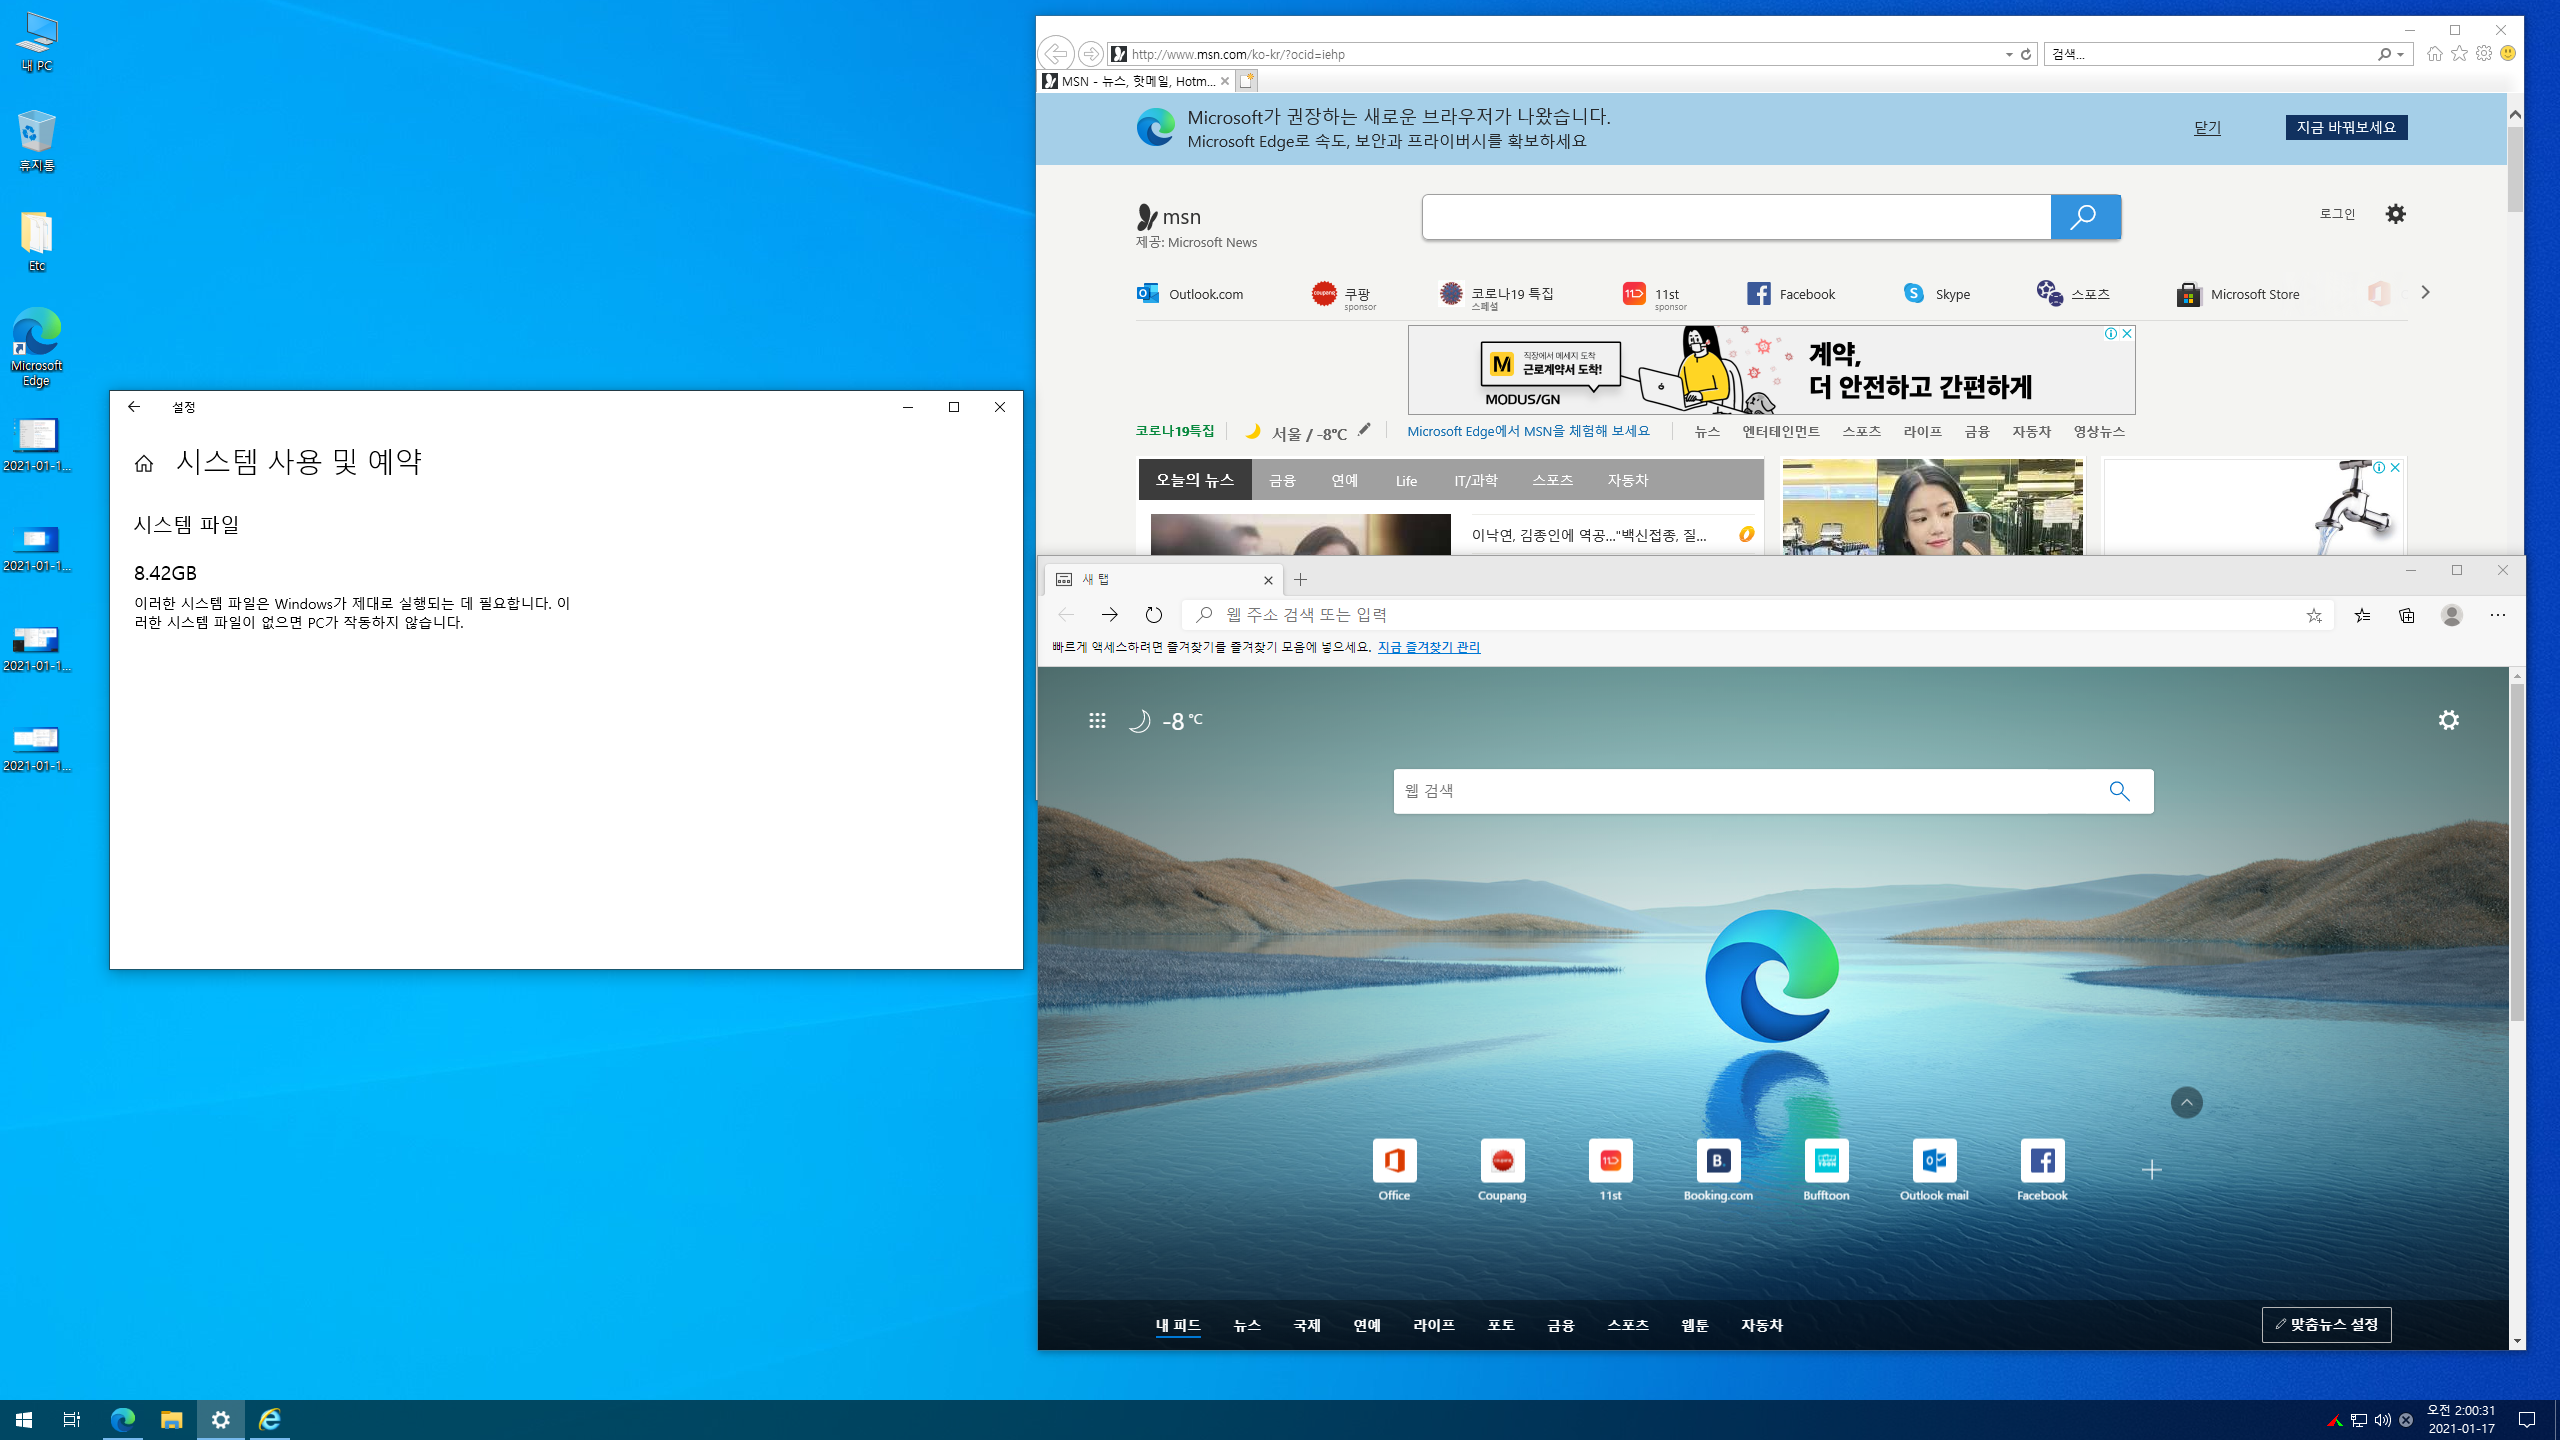This screenshot has height=1440, width=2560.
Task: Select the 금융 news tab on MSN
Action: [x=1282, y=480]
